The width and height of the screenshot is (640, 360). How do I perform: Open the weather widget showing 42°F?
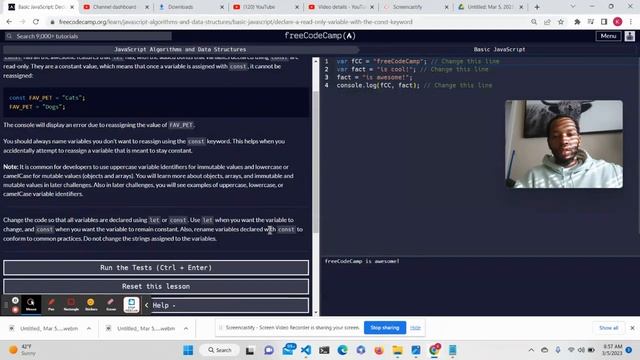[22, 350]
